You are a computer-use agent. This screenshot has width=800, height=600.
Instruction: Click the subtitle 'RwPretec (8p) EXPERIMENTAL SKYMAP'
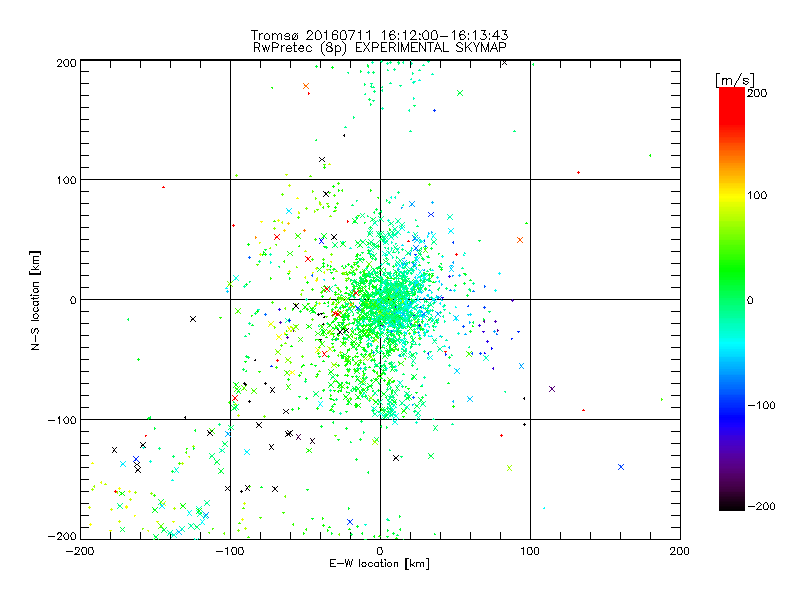(x=380, y=48)
